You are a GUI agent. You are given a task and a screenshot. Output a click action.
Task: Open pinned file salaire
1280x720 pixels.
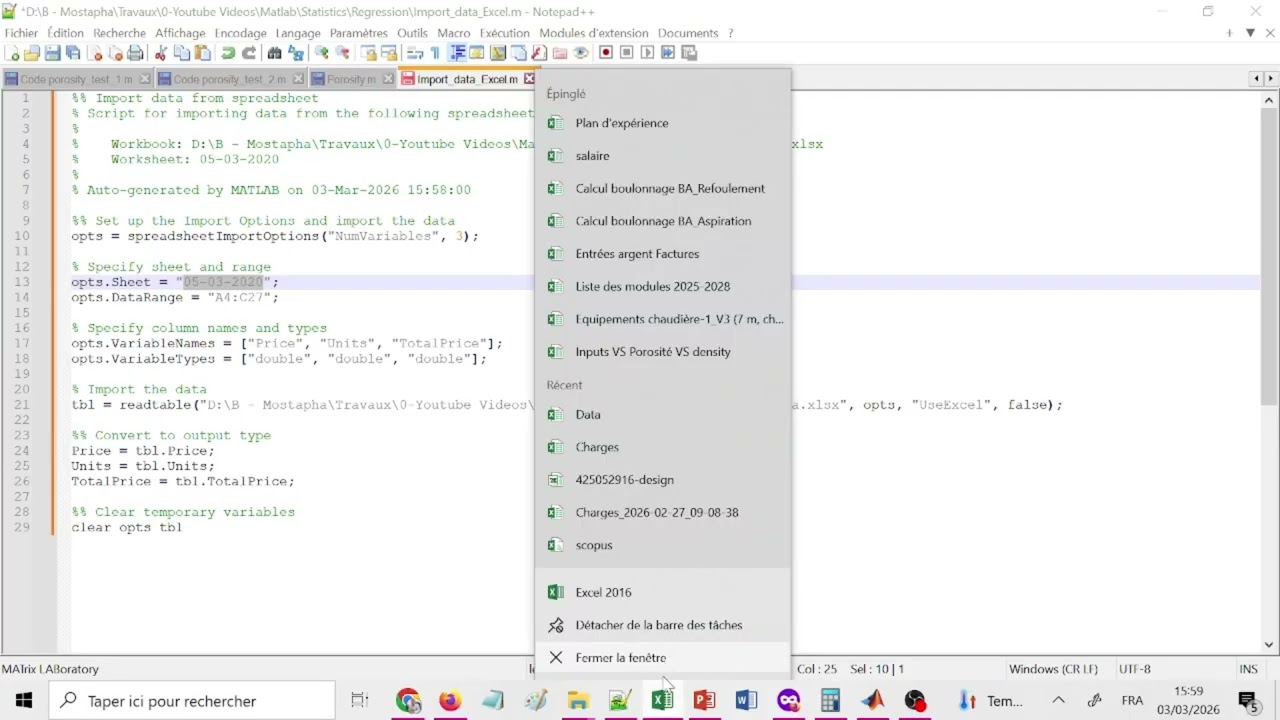pos(663,156)
